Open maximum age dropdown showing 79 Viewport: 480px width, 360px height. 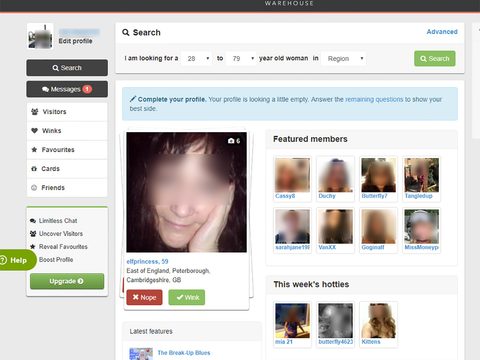[x=241, y=59]
